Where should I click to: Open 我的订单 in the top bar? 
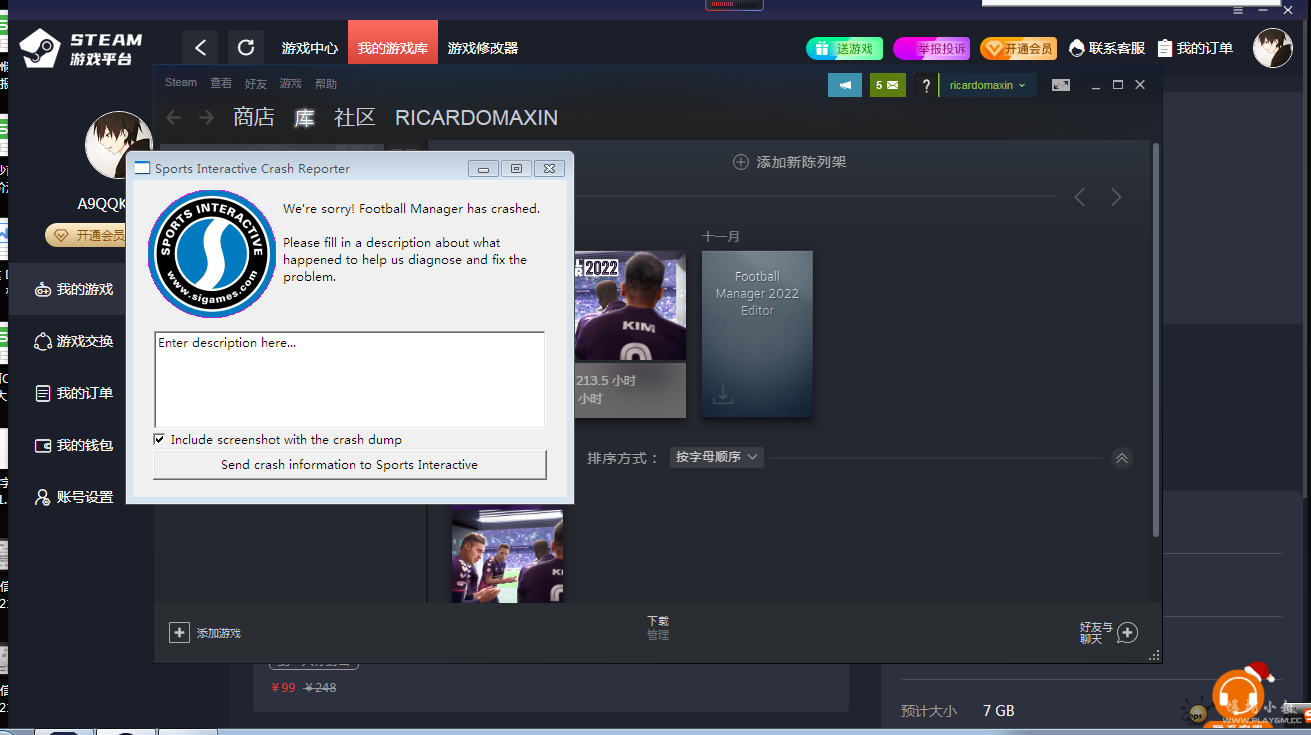point(1195,48)
